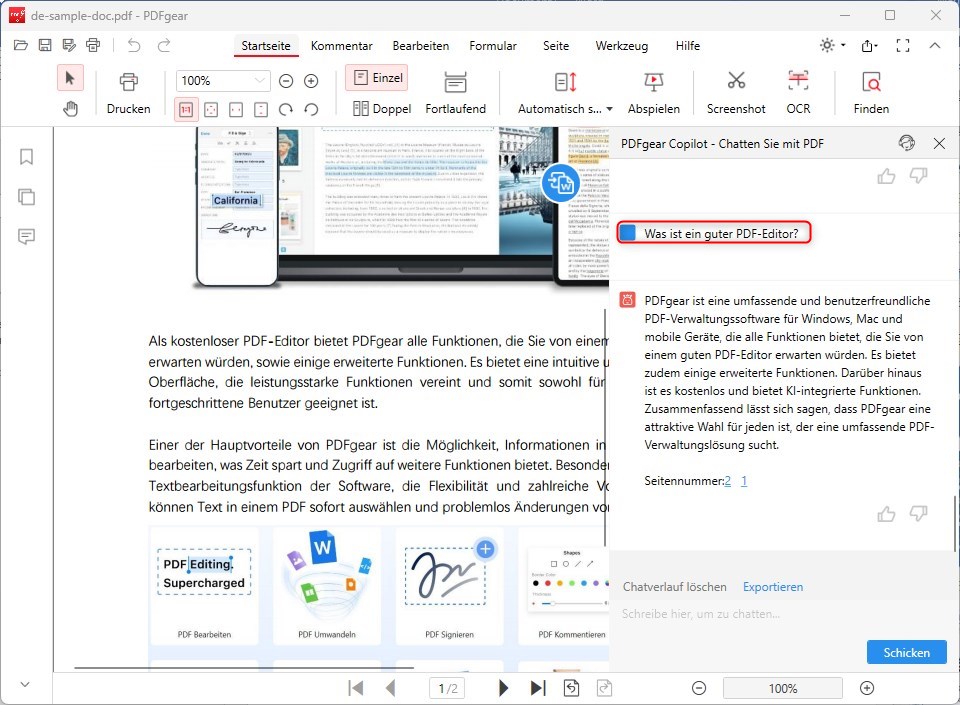Open the page thumbnails sidebar panel
960x705 pixels.
pyautogui.click(x=26, y=197)
